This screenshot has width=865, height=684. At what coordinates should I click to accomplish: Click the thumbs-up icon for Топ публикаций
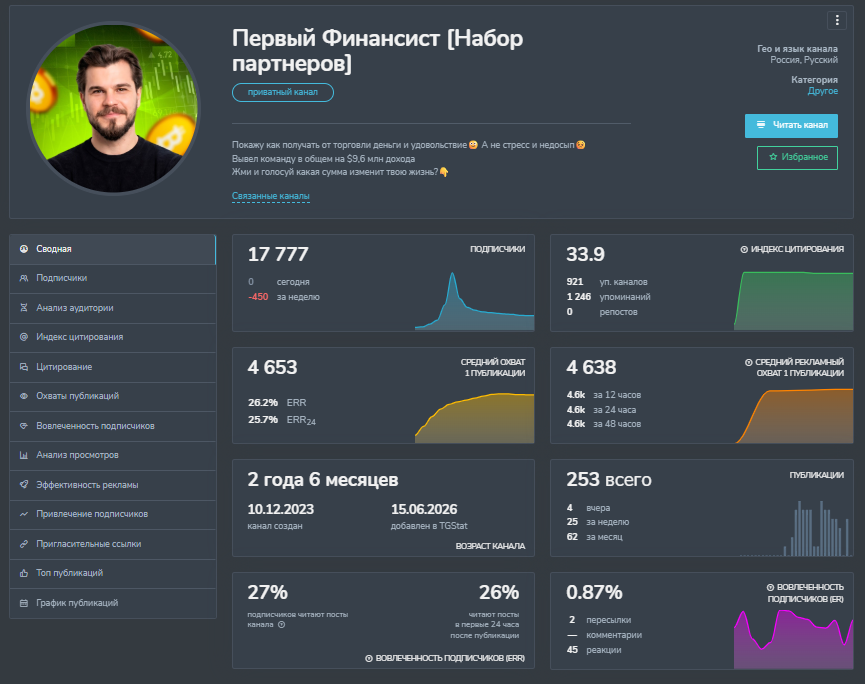pos(24,573)
